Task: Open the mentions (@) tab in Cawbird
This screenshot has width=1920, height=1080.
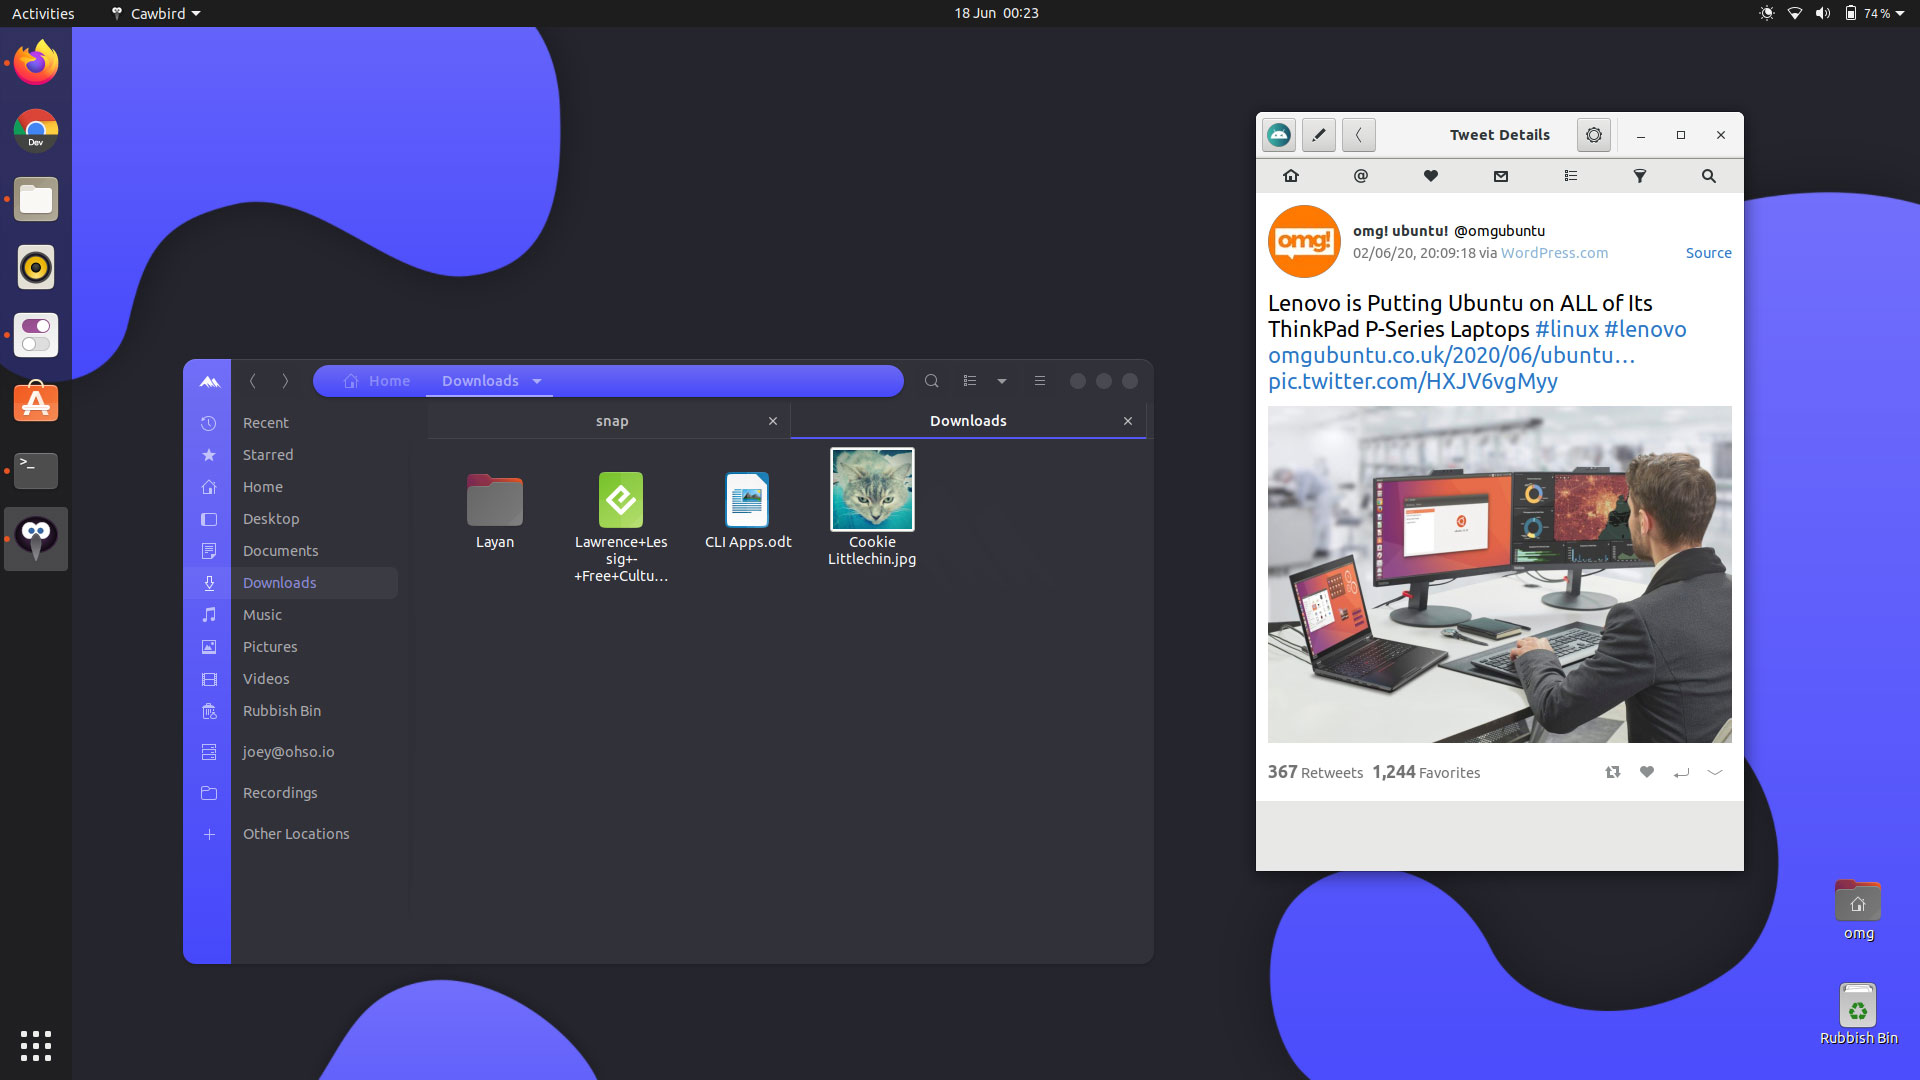Action: [1360, 176]
